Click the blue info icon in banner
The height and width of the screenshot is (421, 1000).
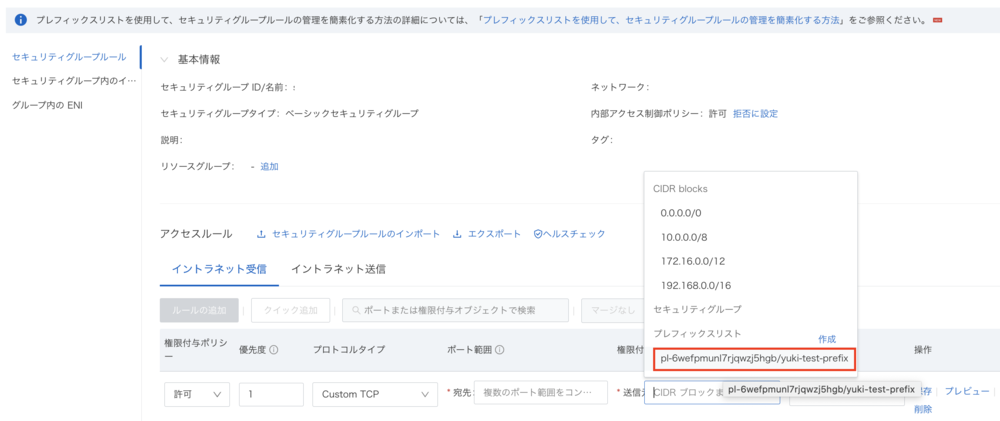[20, 20]
